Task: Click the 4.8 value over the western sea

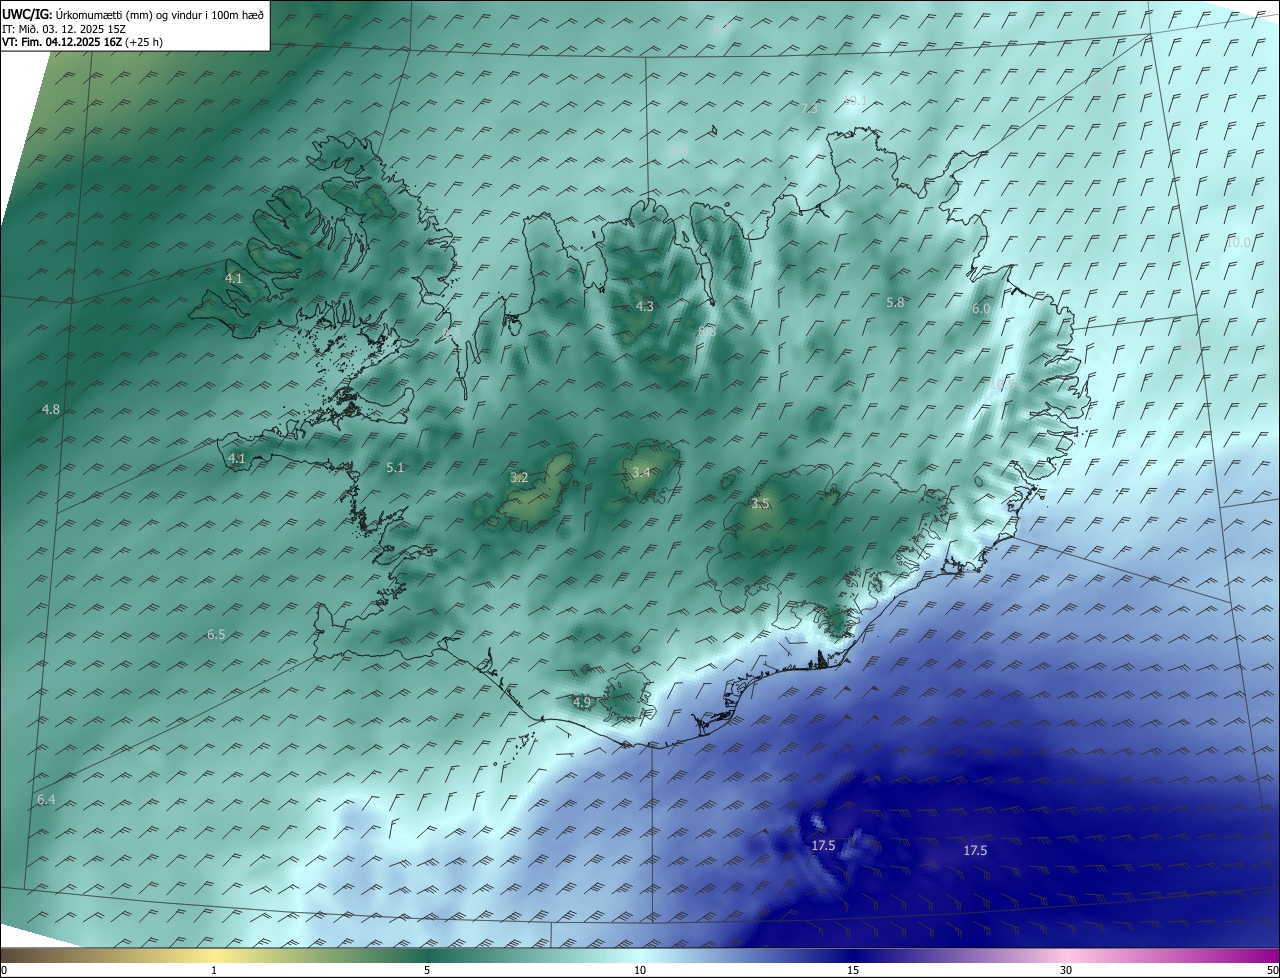Action: tap(51, 410)
